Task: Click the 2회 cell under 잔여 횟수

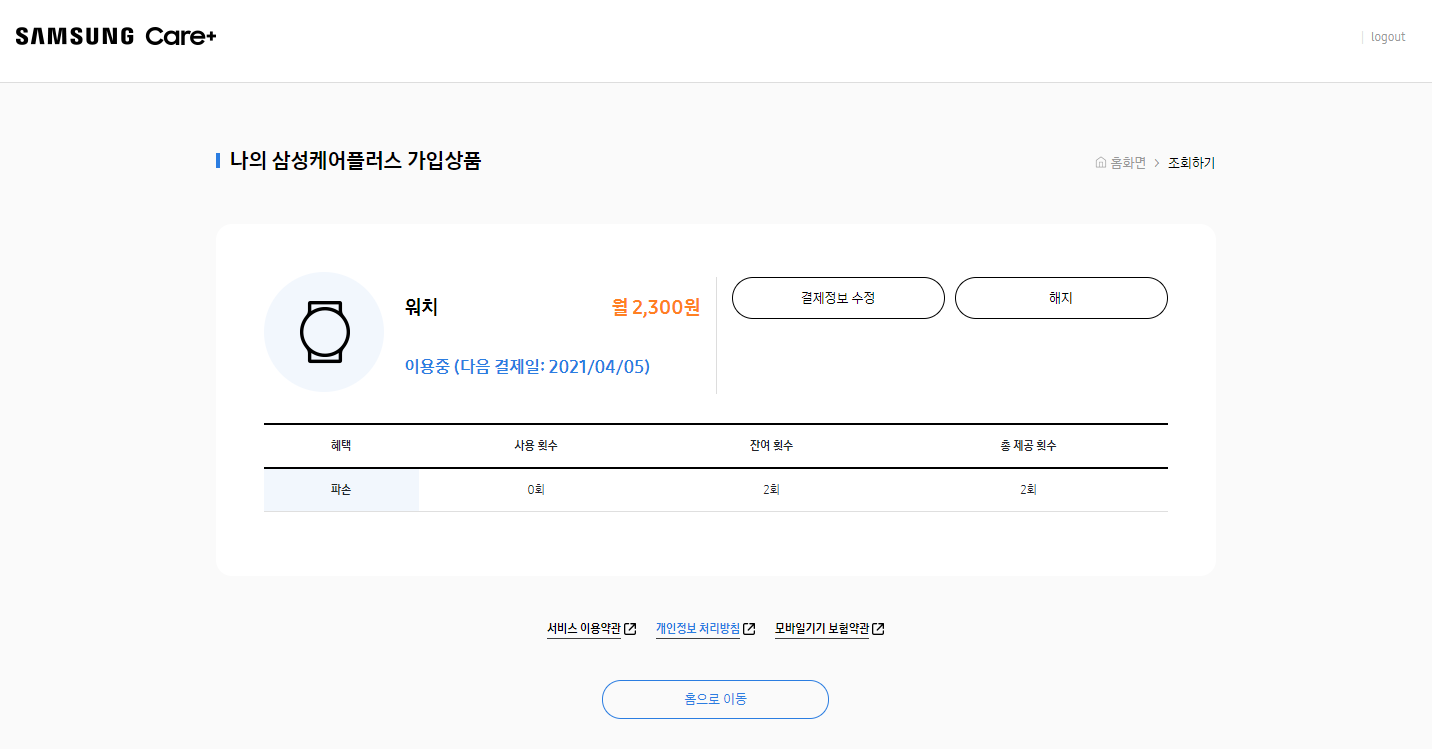Action: [771, 490]
